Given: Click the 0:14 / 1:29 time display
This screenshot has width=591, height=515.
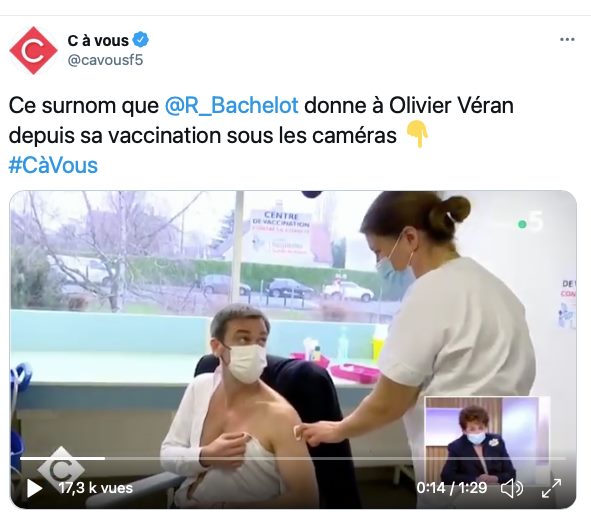Looking at the screenshot, I should [x=452, y=488].
